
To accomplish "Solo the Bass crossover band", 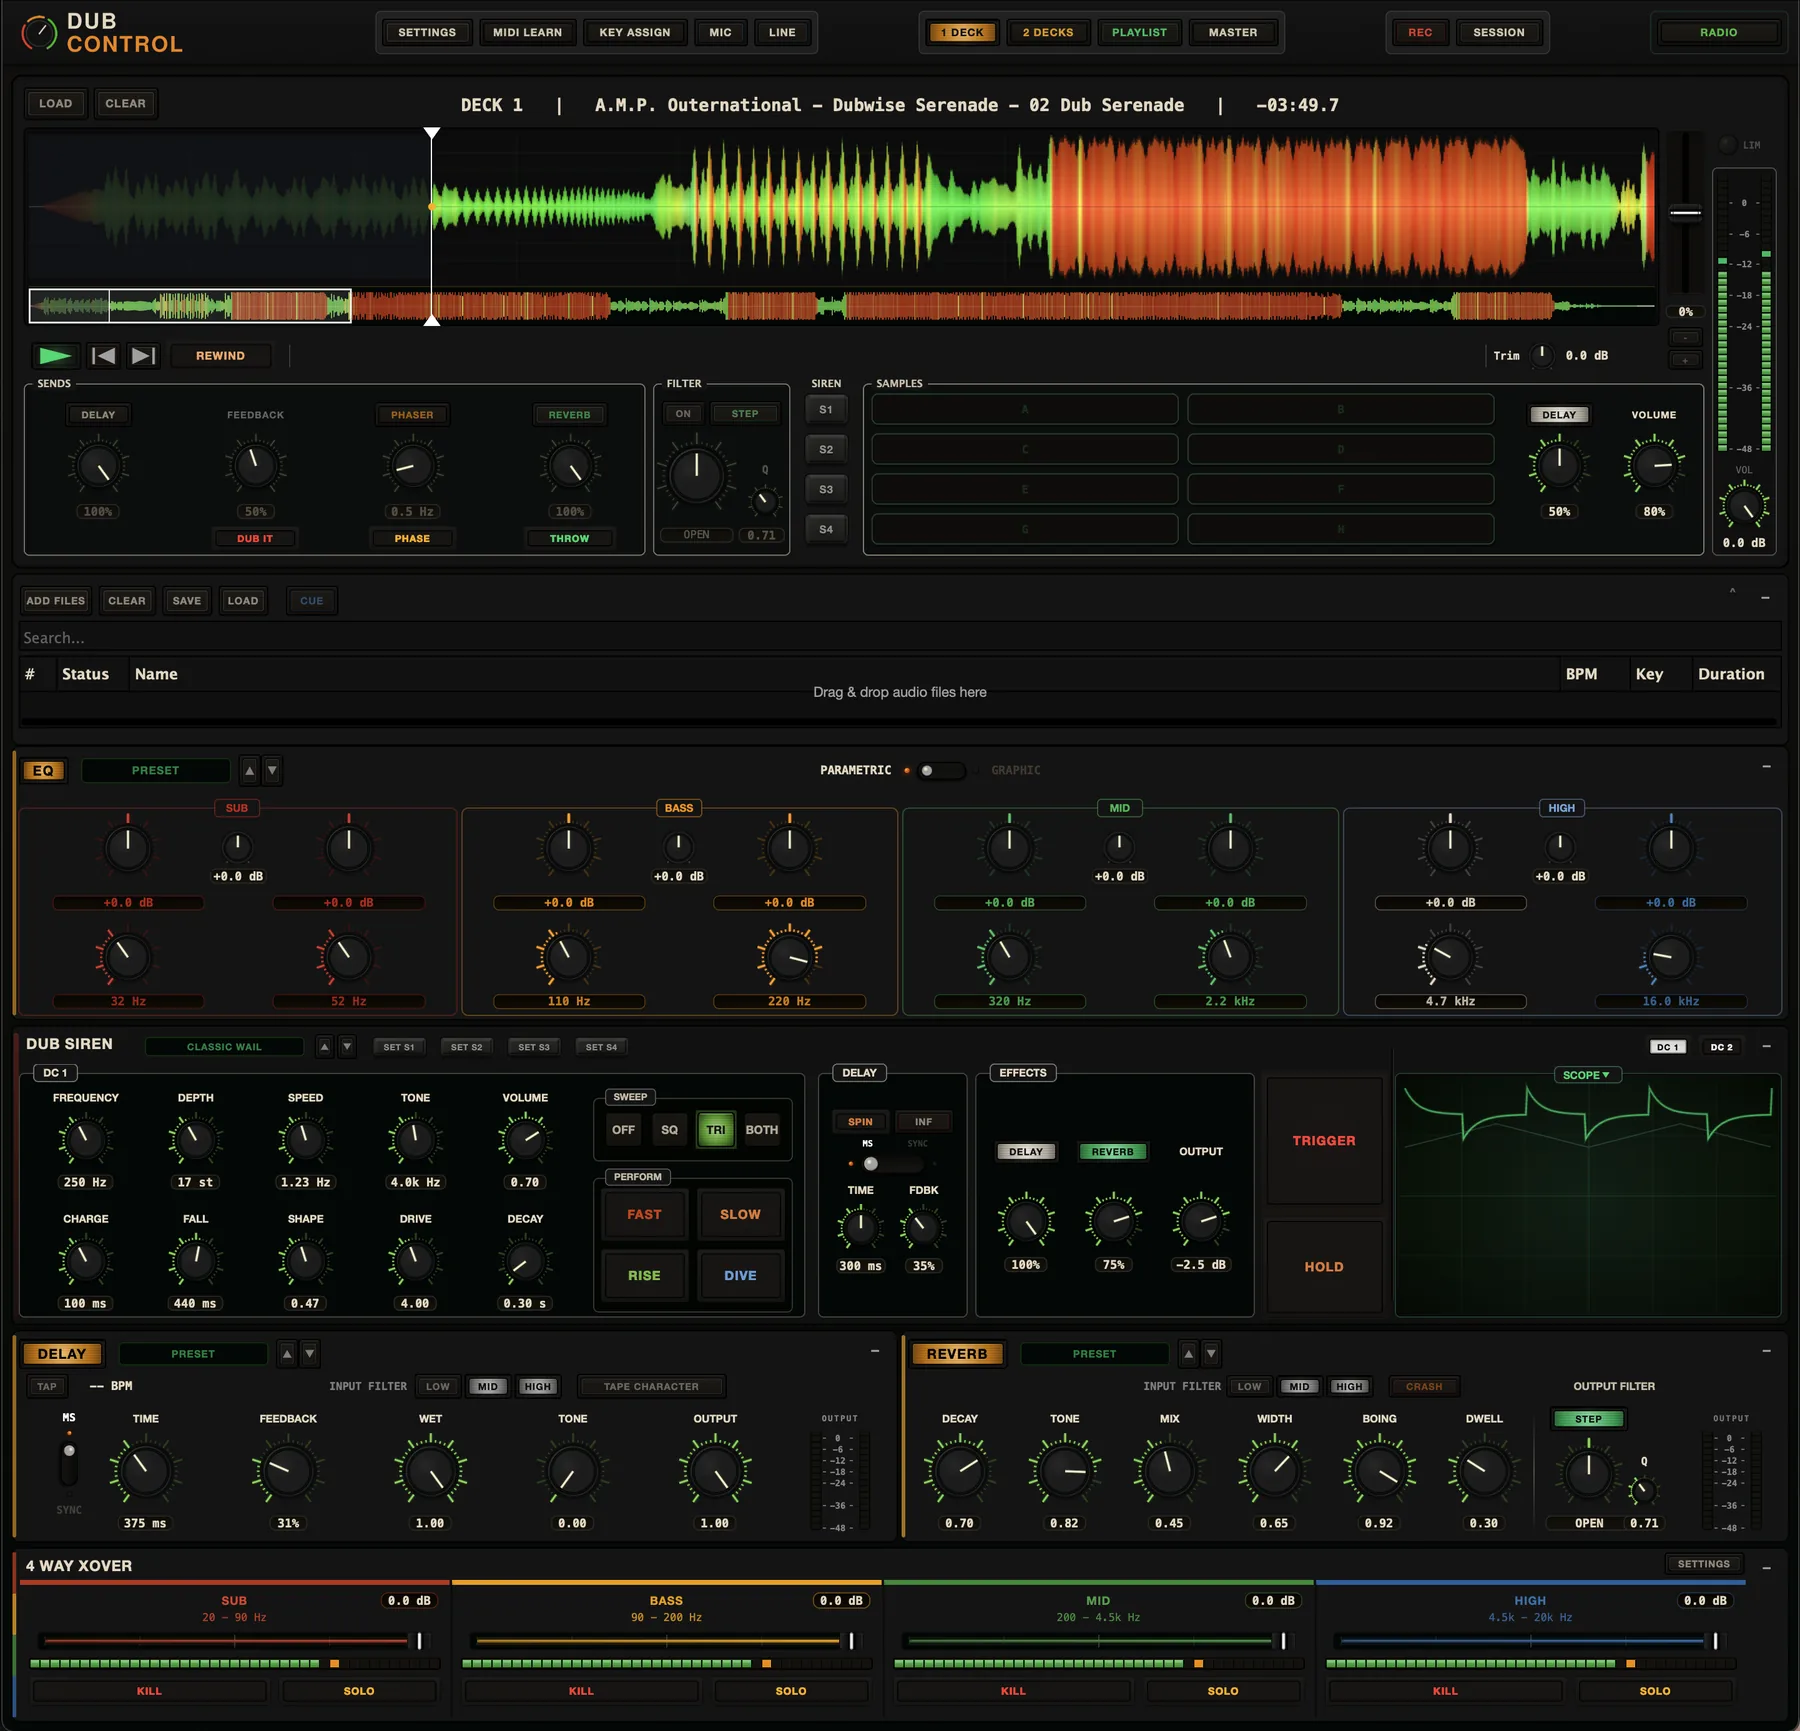I will click(790, 1691).
